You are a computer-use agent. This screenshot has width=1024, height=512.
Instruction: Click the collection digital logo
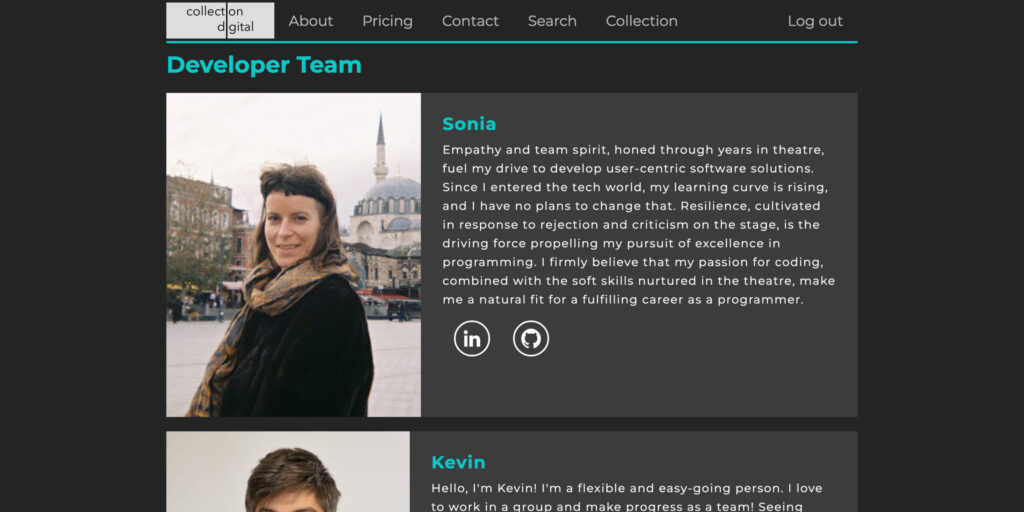220,20
